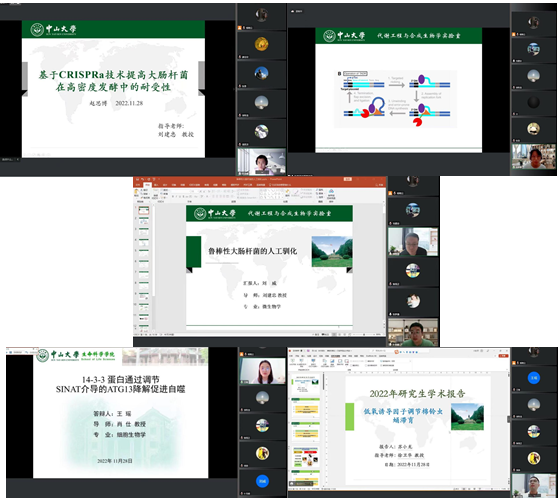Viewport: 559px width, 499px height.
Task: Click the orange sign-in button in PowerPoint title bar
Action: point(348,179)
